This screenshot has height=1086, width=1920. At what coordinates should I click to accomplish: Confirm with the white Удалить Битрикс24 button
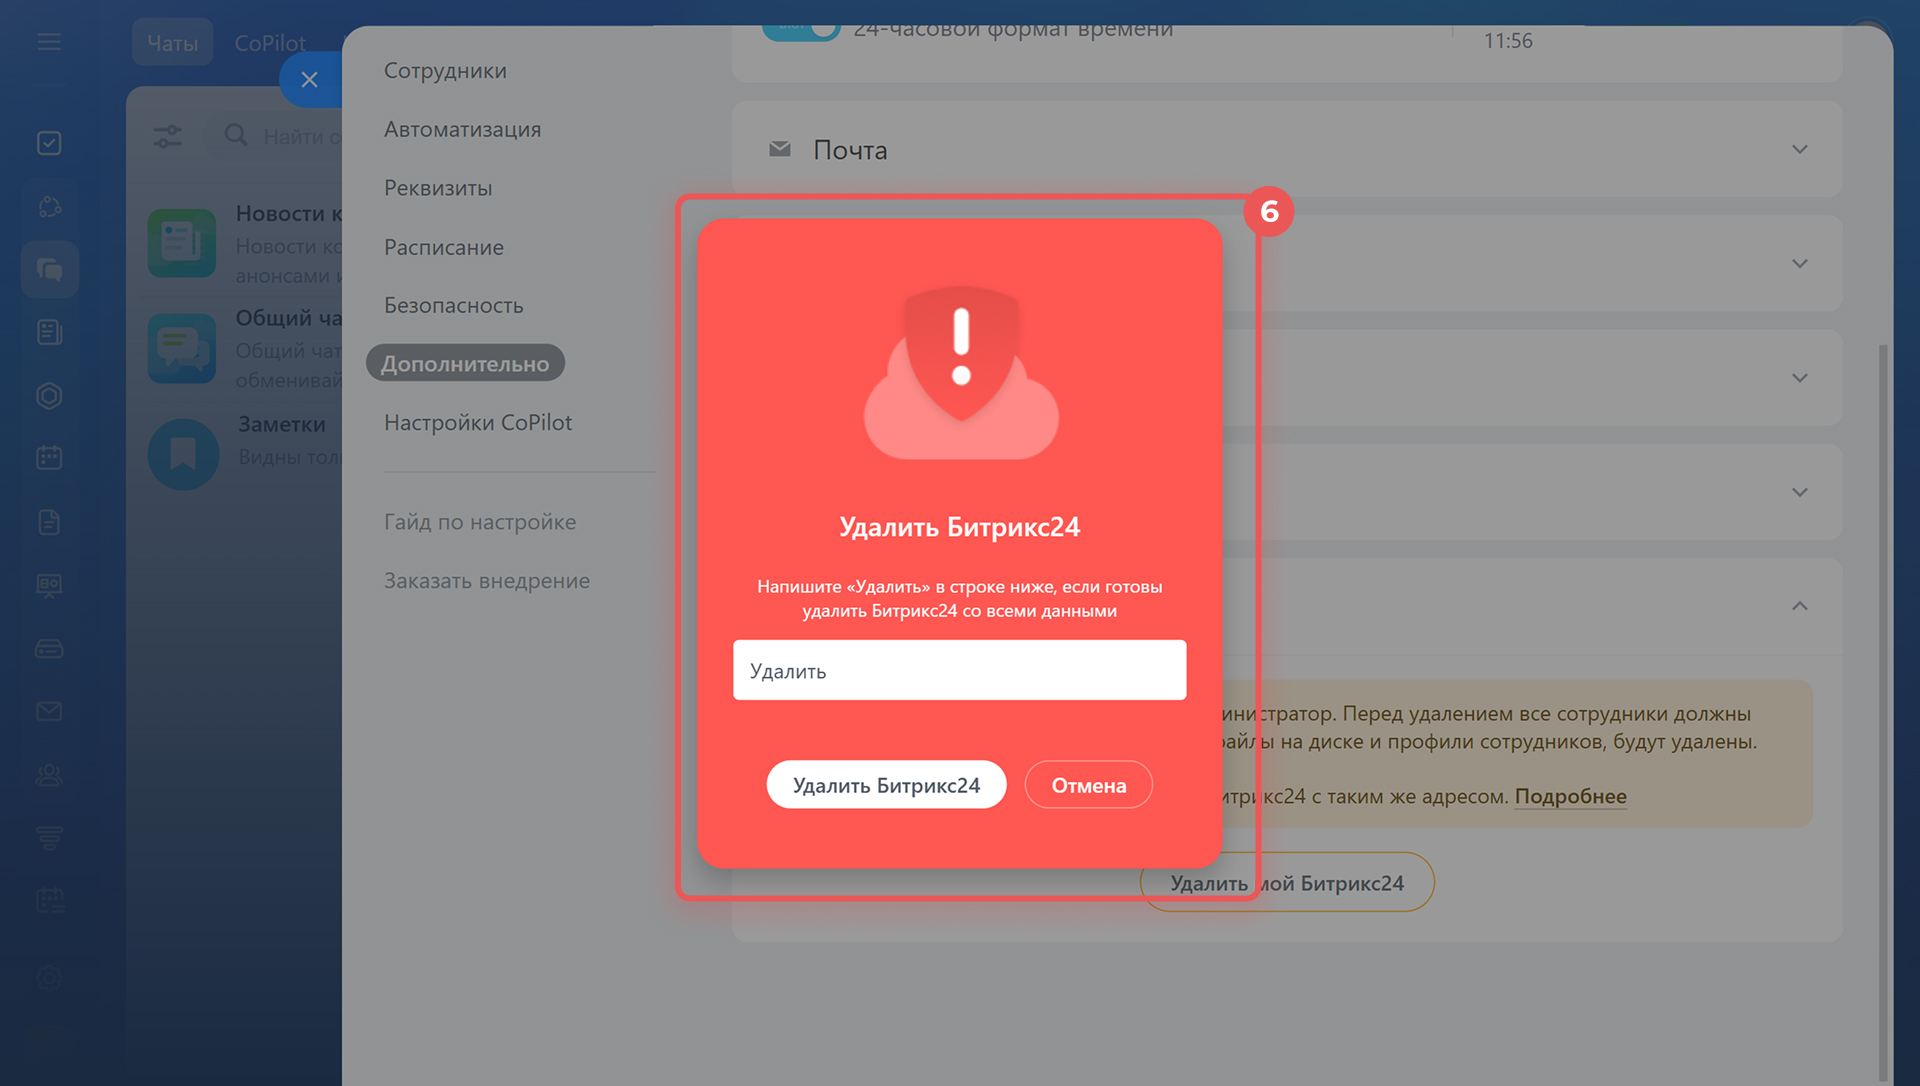point(886,785)
